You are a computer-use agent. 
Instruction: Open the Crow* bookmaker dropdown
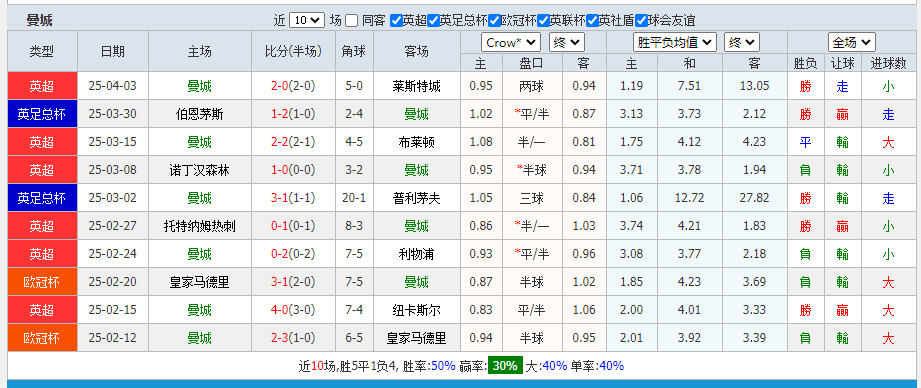pyautogui.click(x=510, y=42)
